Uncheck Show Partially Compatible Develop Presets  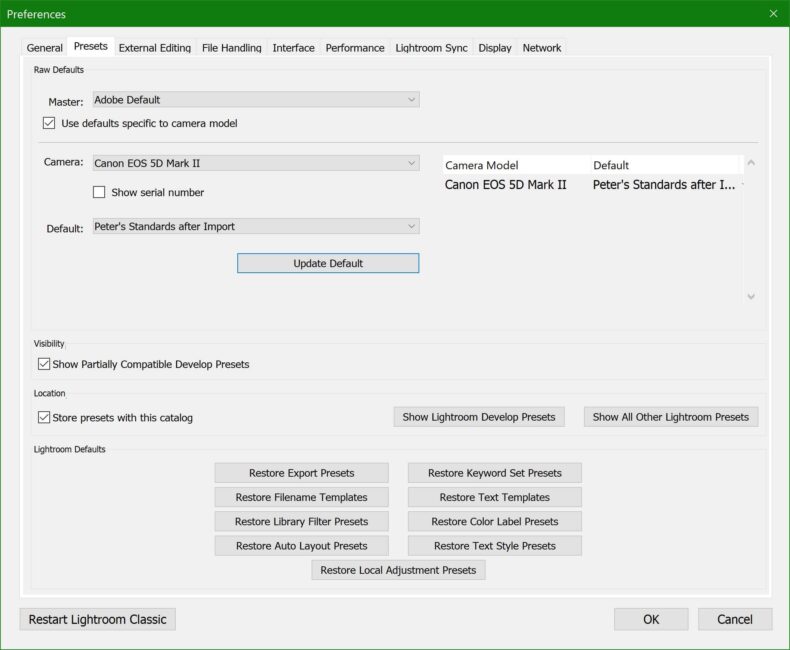(x=44, y=365)
